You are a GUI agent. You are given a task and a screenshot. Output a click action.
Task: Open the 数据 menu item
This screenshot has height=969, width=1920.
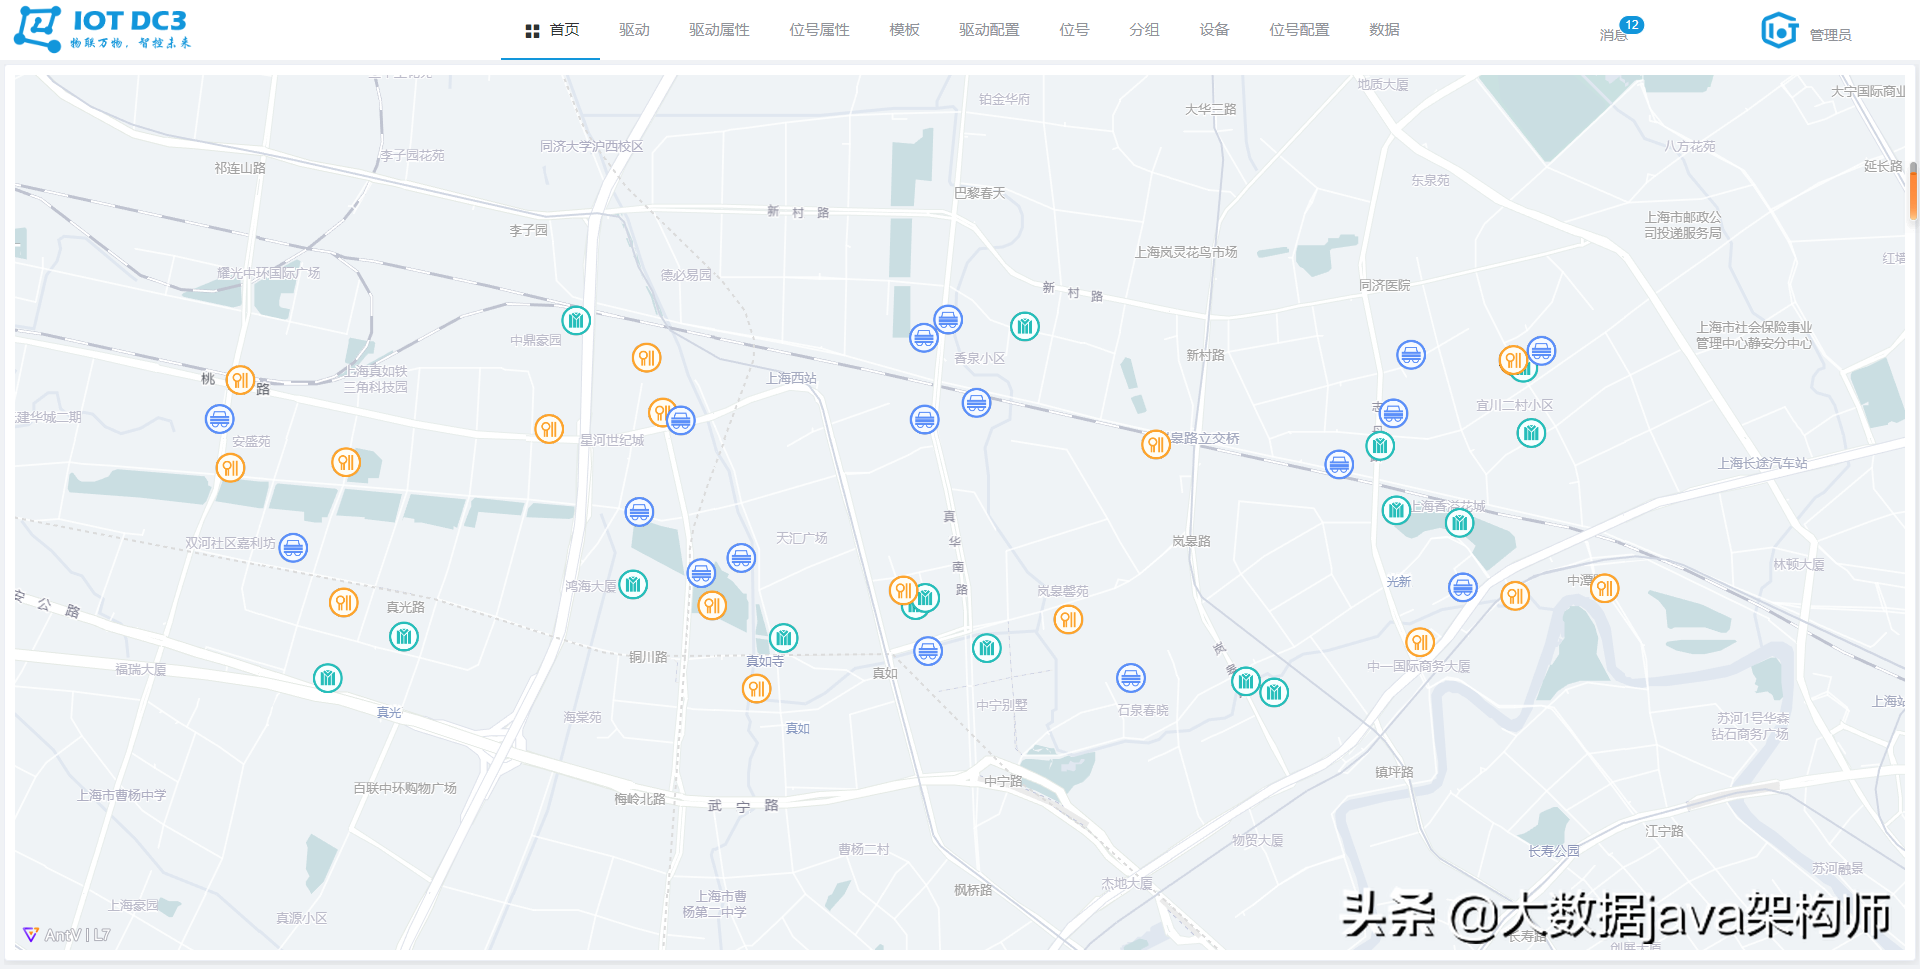1384,30
